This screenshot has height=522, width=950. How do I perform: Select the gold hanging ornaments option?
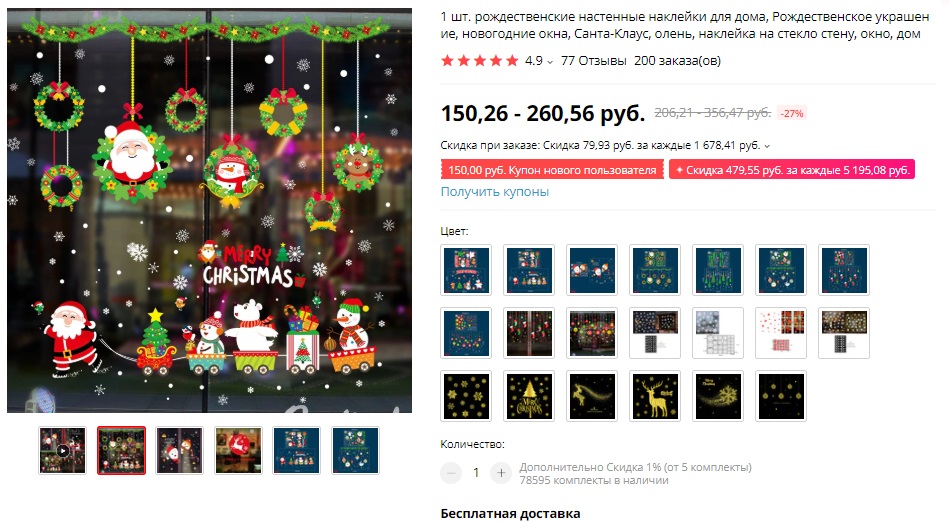[781, 396]
